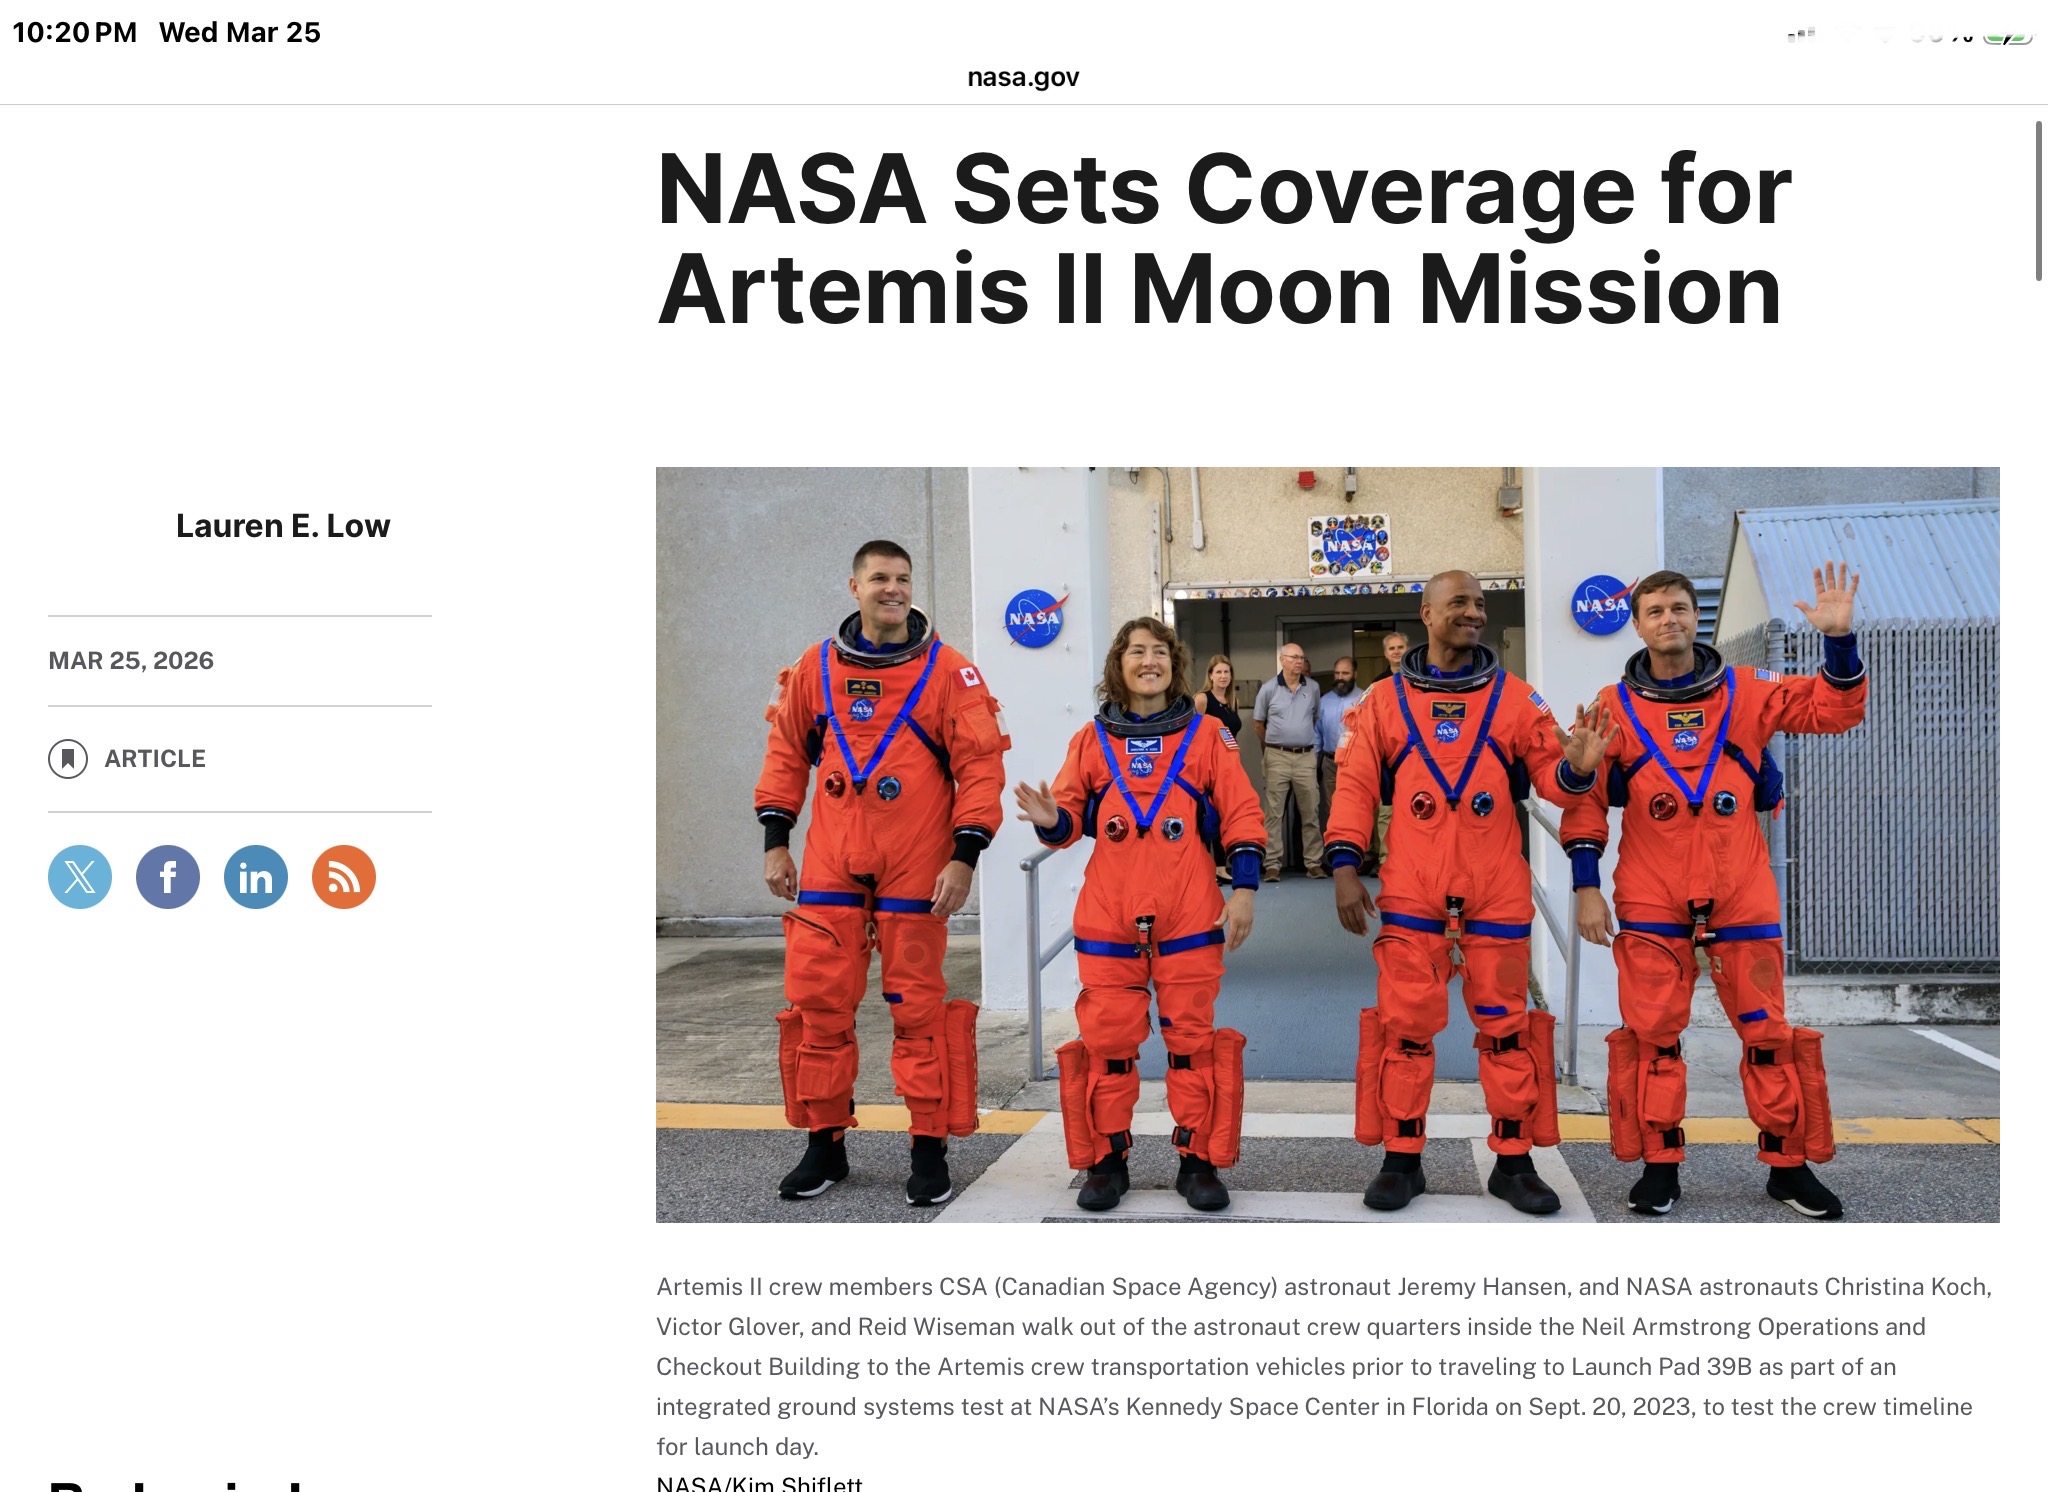Tap the green charging battery icon

point(2008,37)
